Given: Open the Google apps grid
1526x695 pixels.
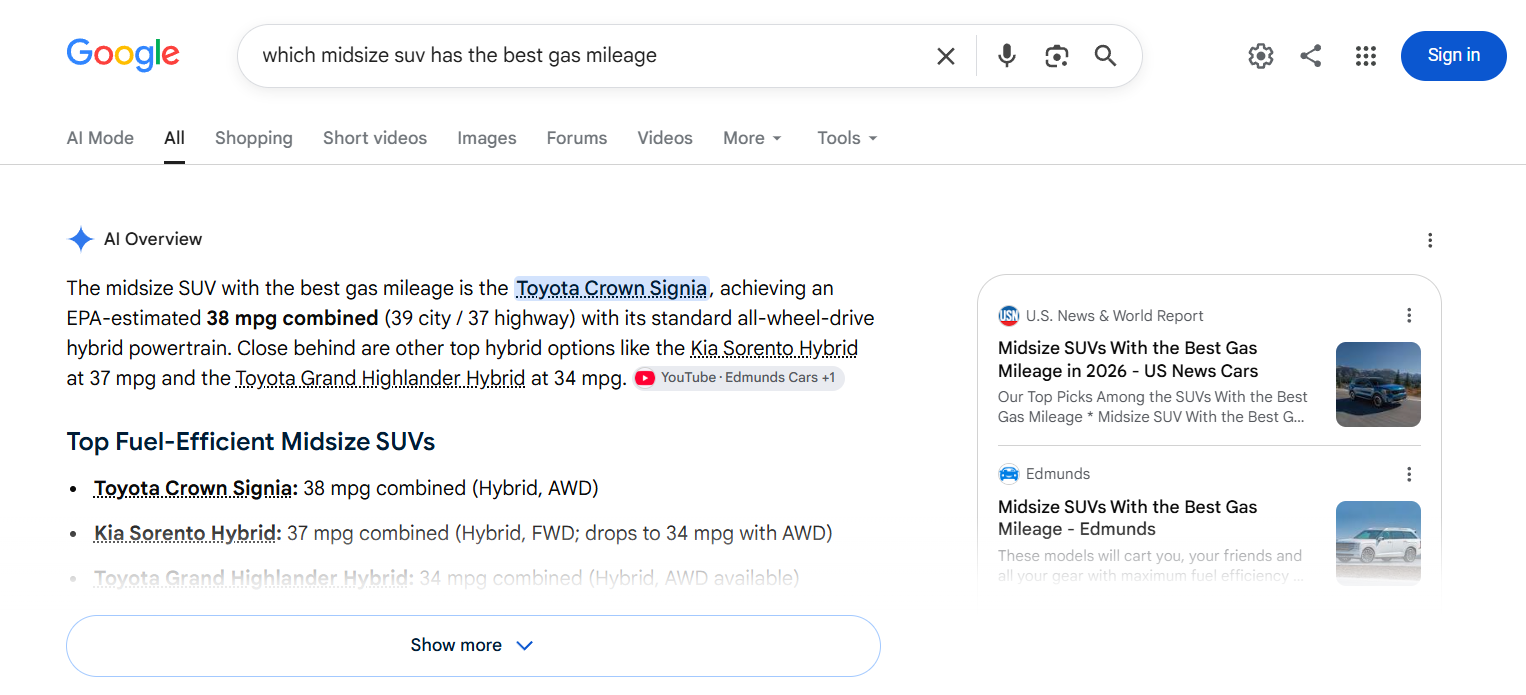Looking at the screenshot, I should (1366, 56).
